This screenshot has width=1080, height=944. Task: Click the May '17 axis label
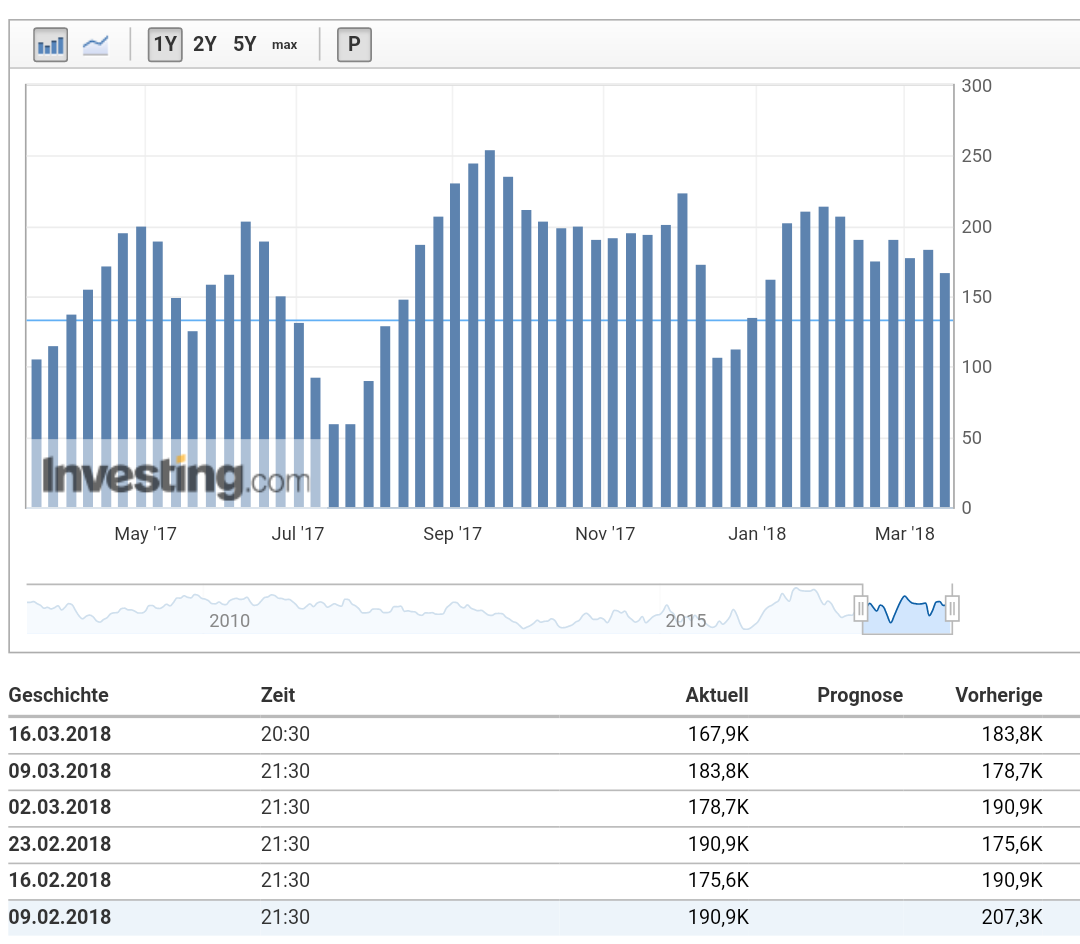[x=145, y=534]
